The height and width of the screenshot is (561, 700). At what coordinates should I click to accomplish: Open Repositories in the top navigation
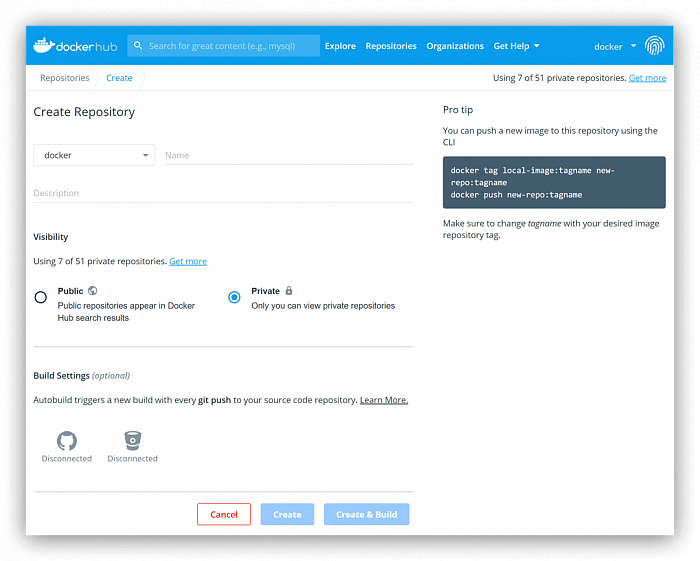tap(391, 46)
